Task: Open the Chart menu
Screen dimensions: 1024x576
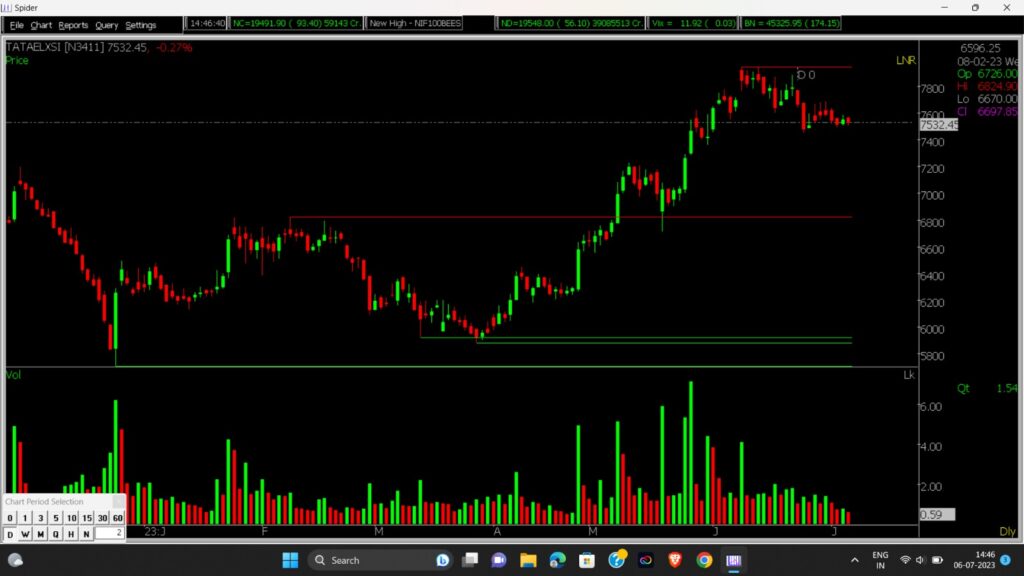Action: pyautogui.click(x=41, y=25)
